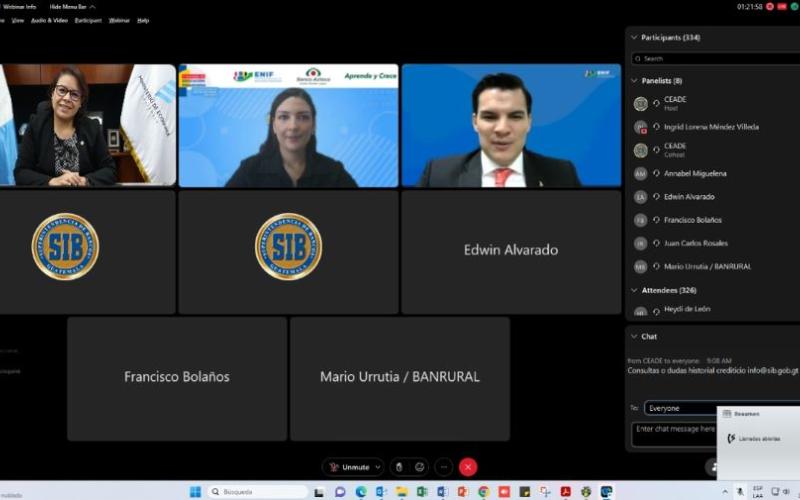
Task: Click the participants Search field
Action: [715, 58]
